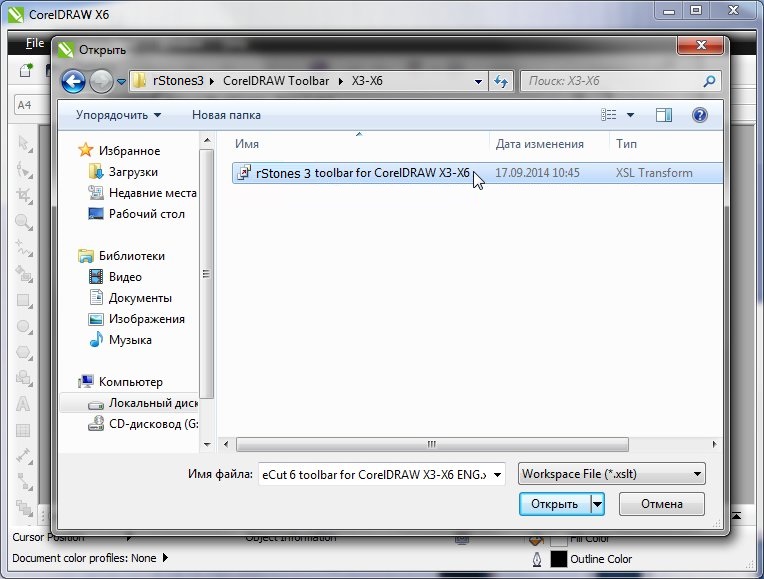Select the CorelDRAW Toolbar path segment

point(276,81)
